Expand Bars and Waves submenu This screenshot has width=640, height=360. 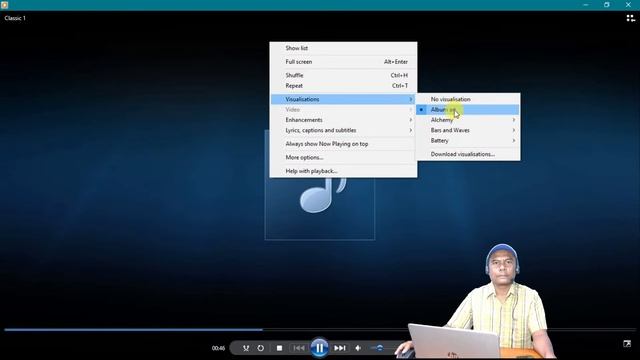pyautogui.click(x=468, y=130)
